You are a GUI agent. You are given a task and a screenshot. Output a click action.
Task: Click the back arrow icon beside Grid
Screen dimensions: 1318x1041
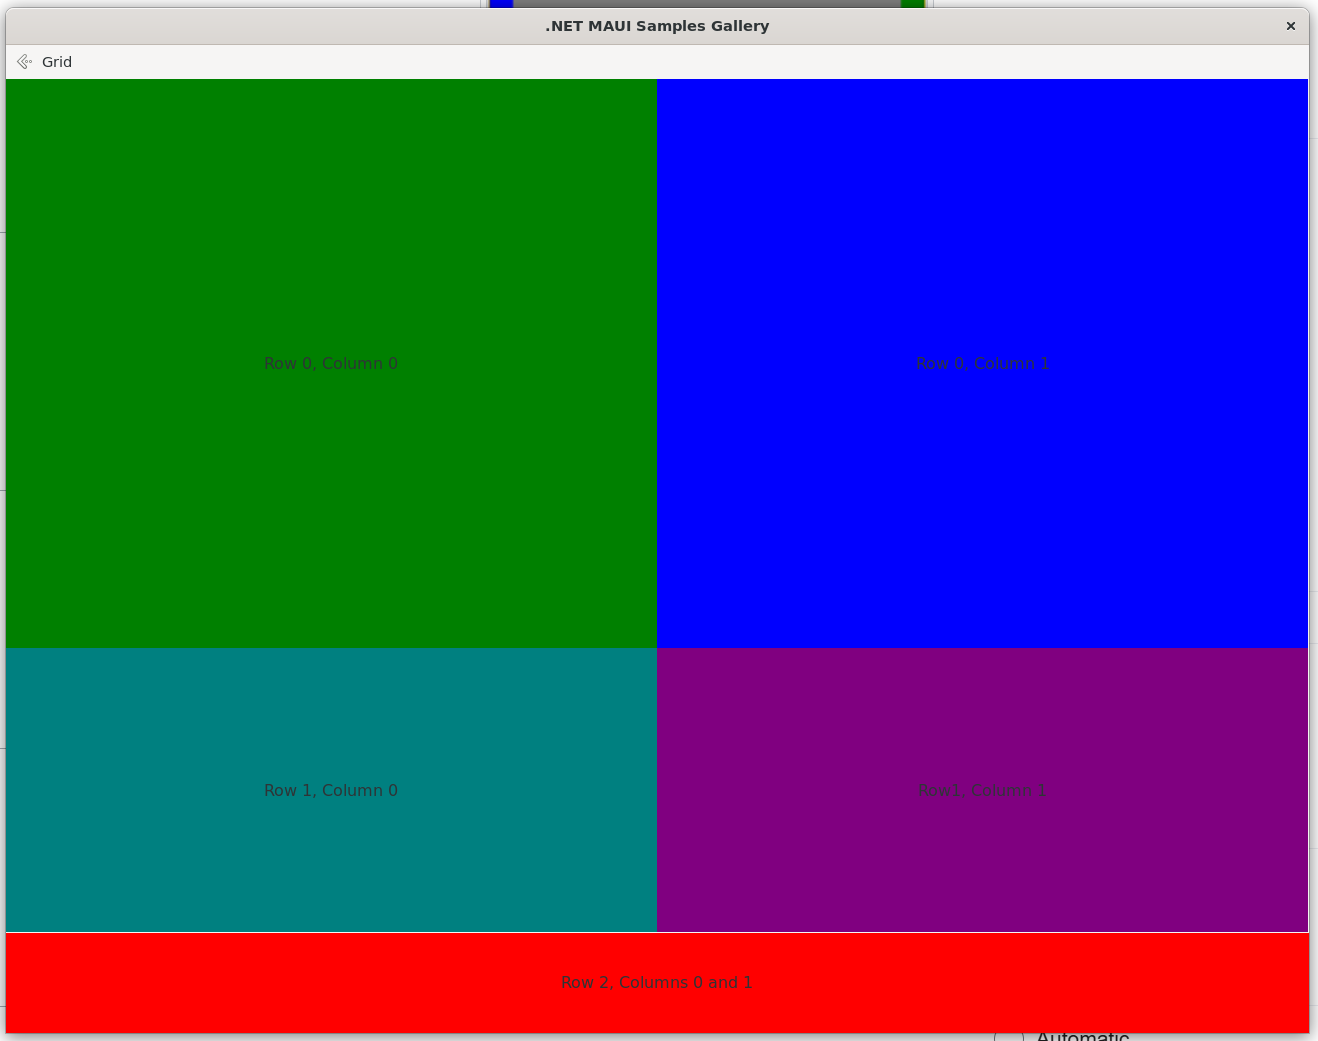pos(24,62)
